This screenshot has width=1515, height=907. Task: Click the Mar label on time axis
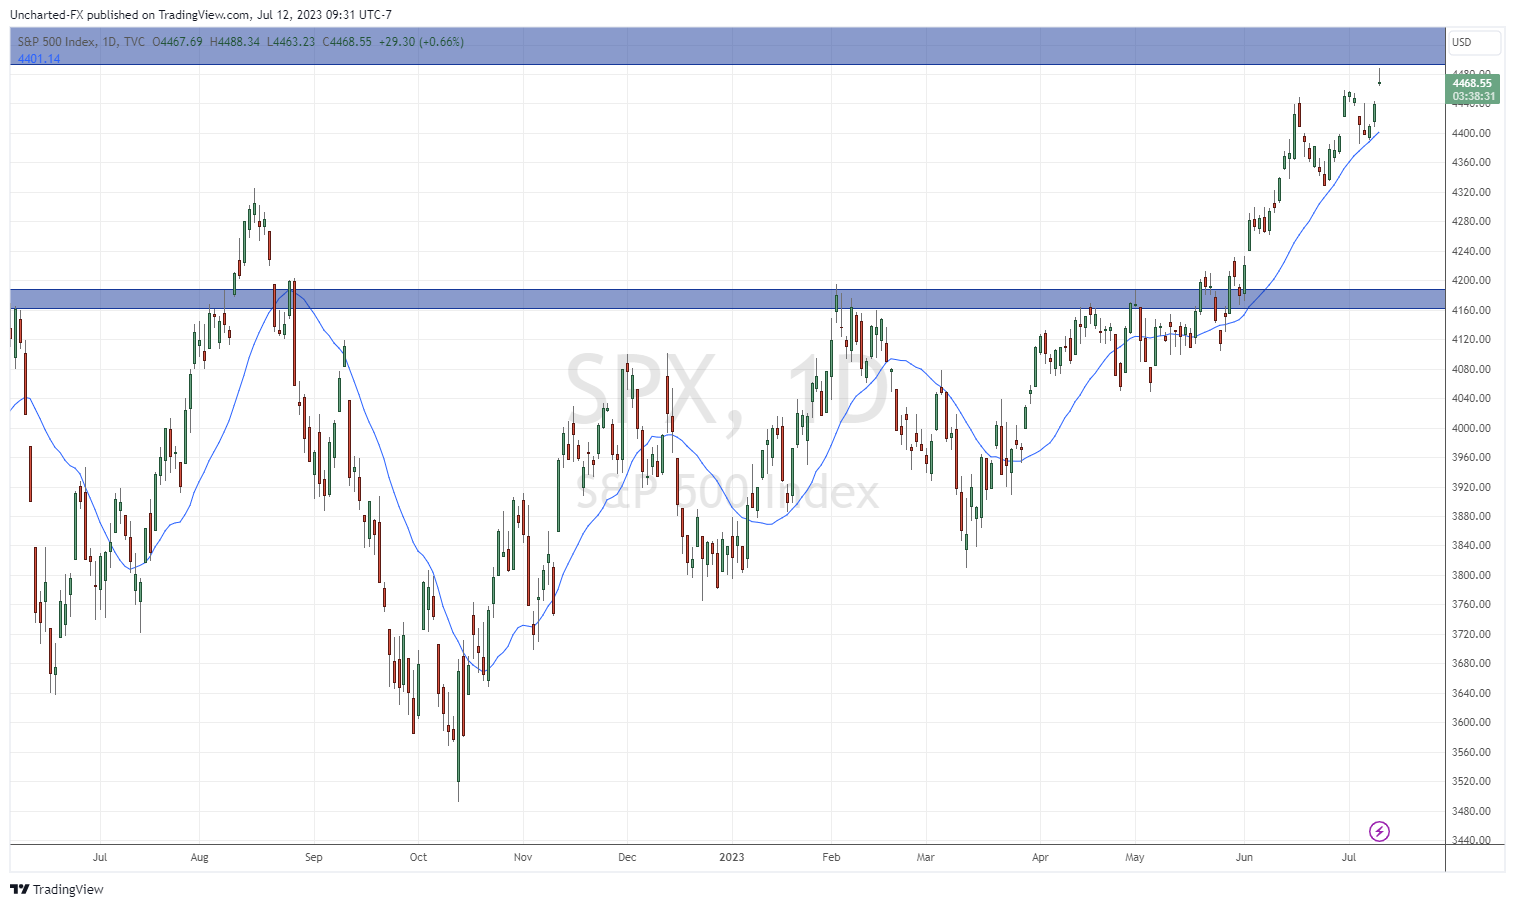point(926,857)
